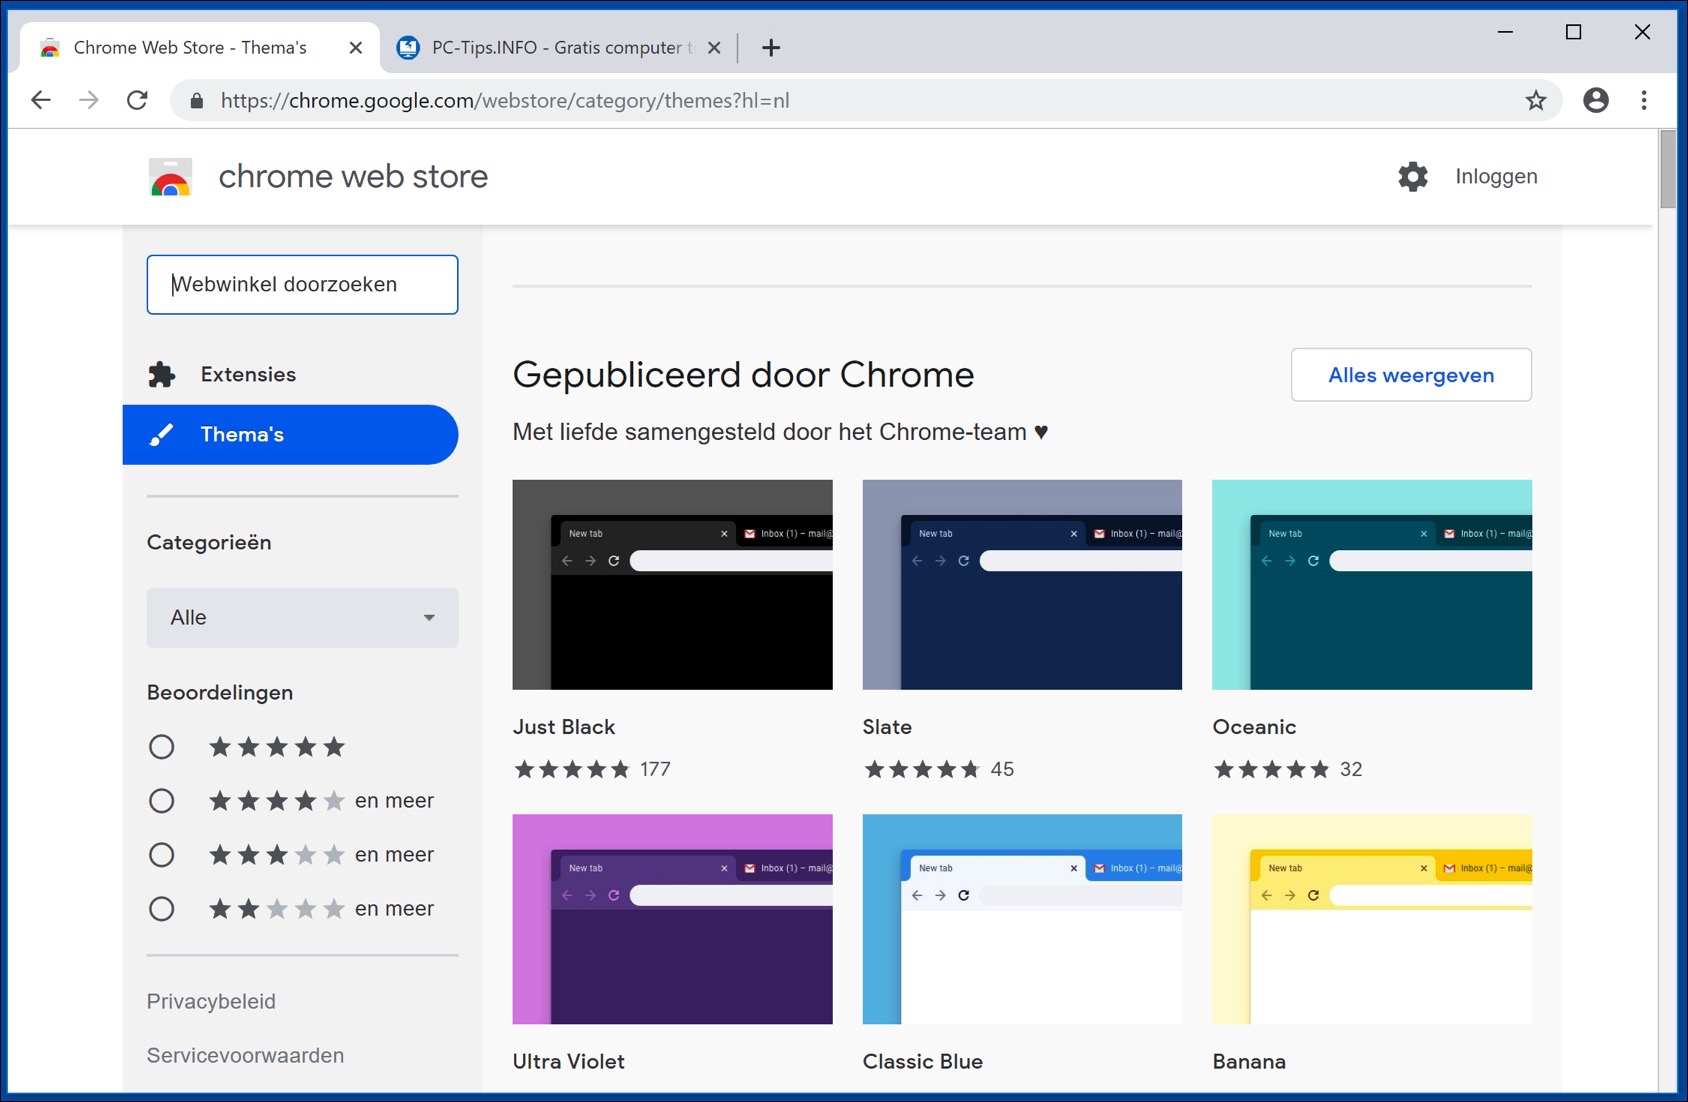Focus the Webwinkel doorzoeken search field

[x=302, y=284]
